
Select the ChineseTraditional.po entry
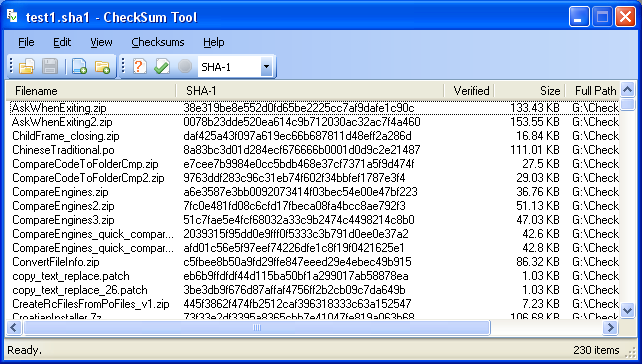click(63, 150)
